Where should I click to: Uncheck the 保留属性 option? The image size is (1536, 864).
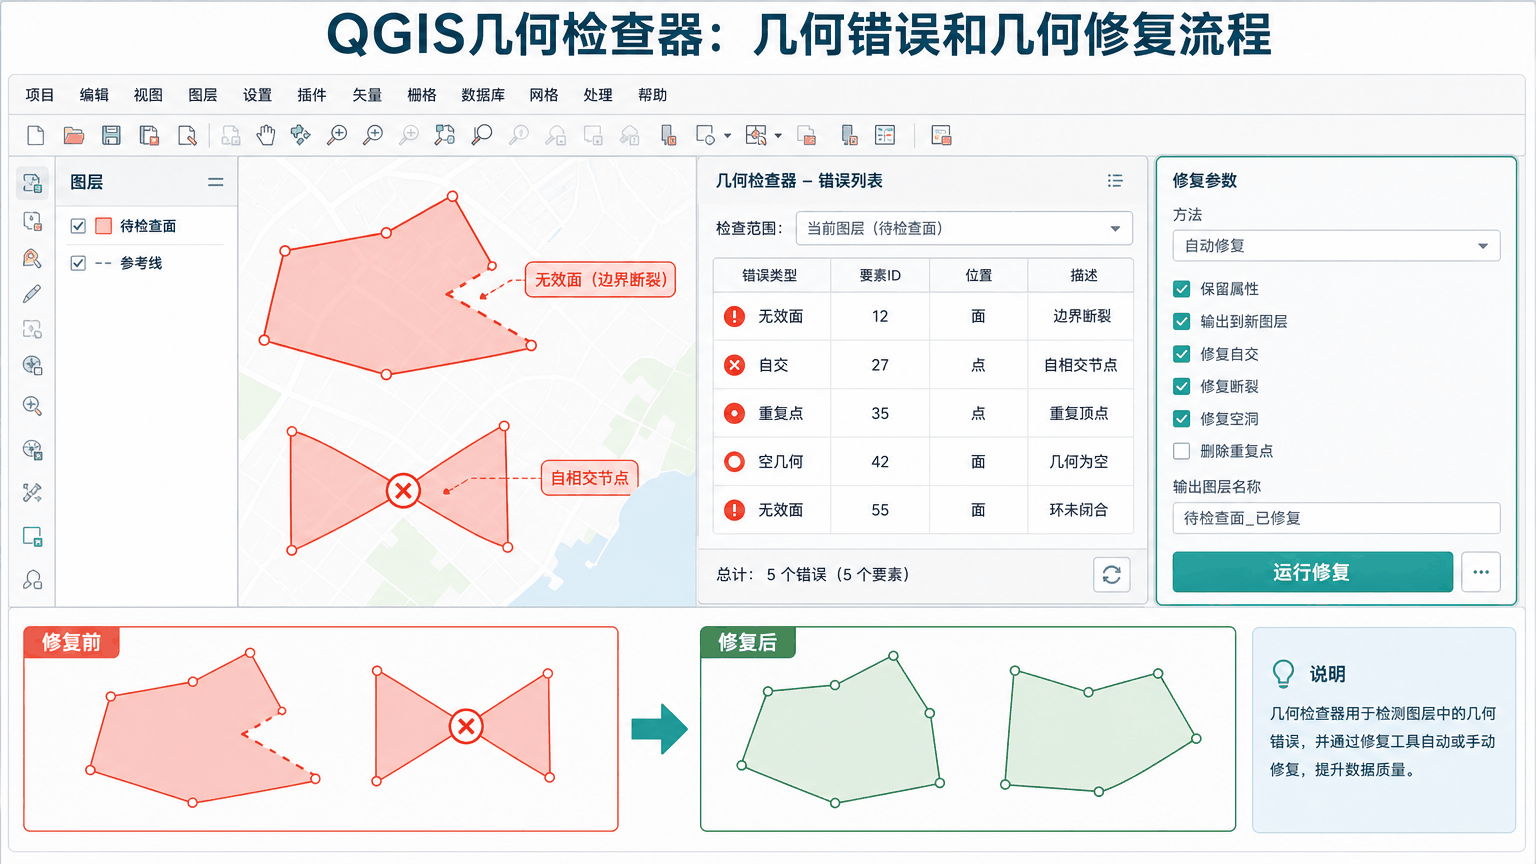[x=1182, y=289]
